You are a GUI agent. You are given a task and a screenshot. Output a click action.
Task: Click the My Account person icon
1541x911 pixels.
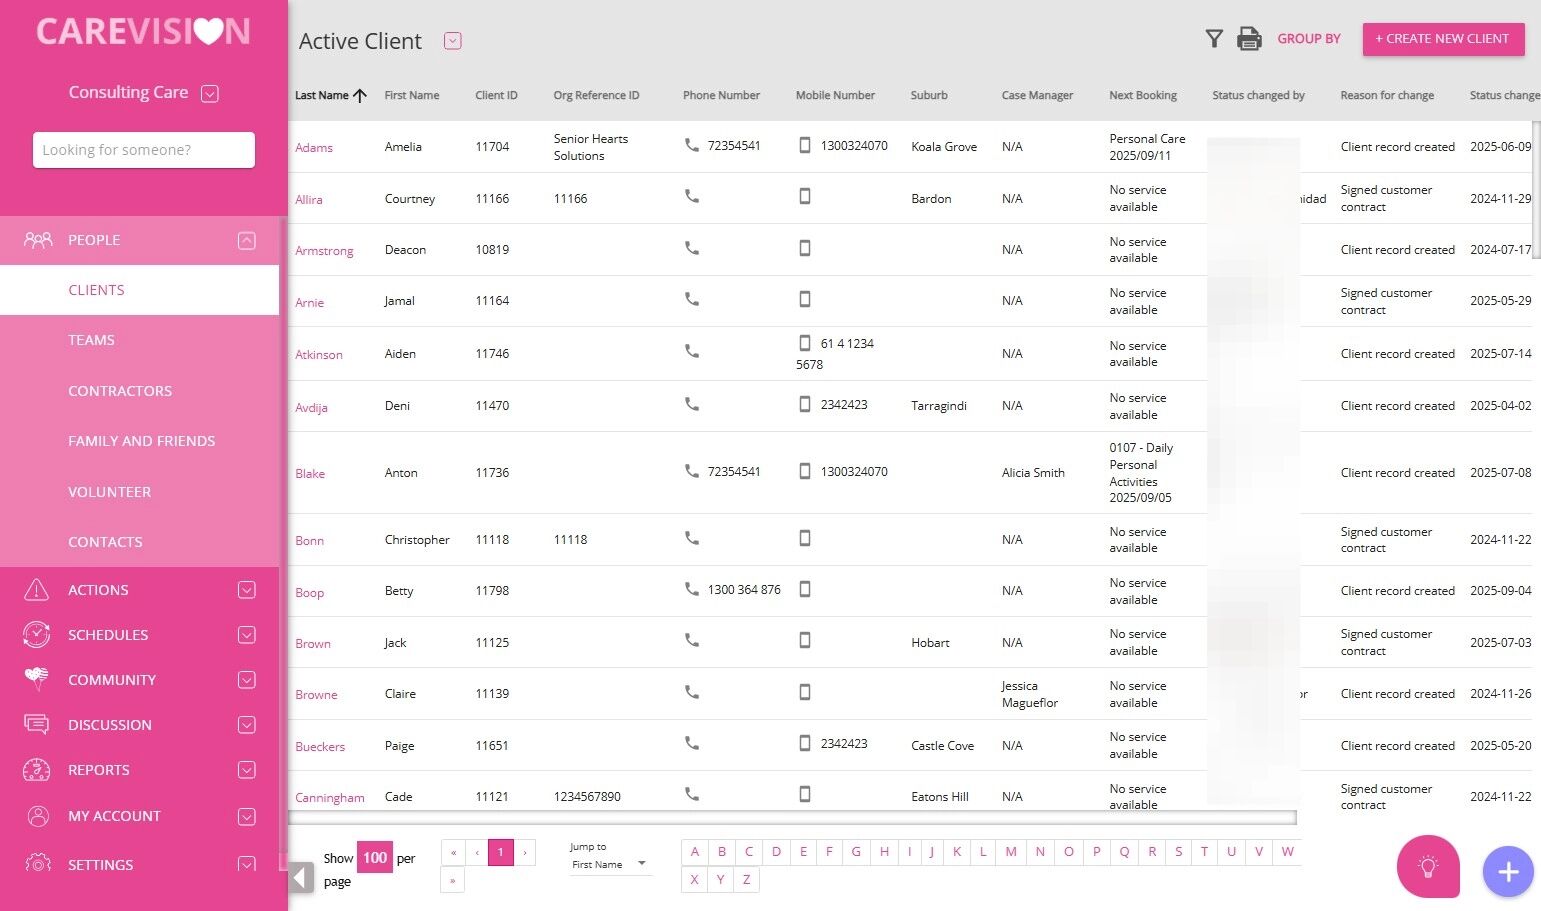37,816
